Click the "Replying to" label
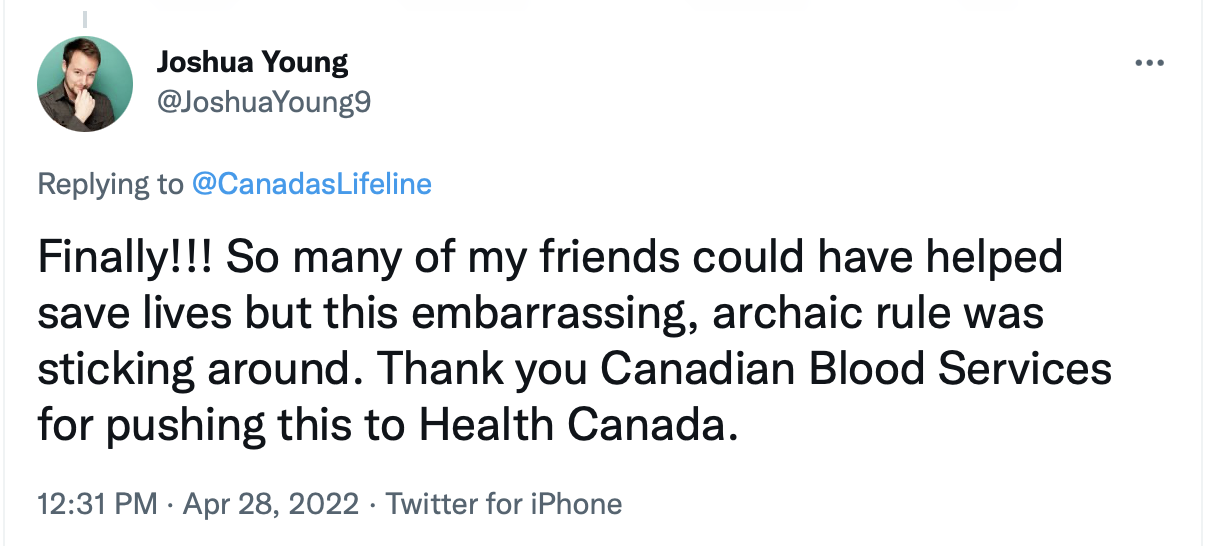The height and width of the screenshot is (546, 1208). 110,184
